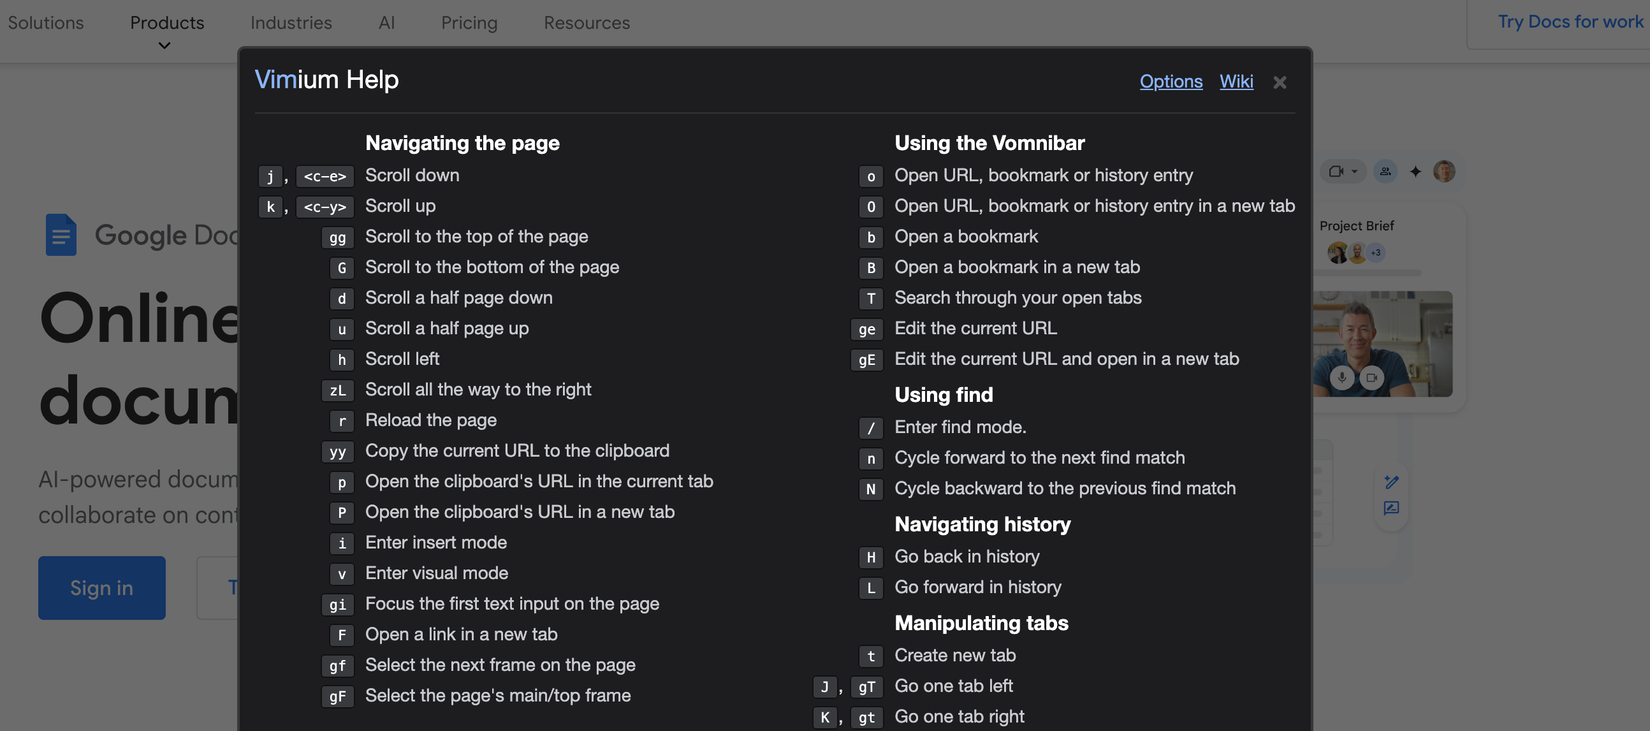Click 'Select the next frame on the page'
This screenshot has height=731, width=1650.
500,665
